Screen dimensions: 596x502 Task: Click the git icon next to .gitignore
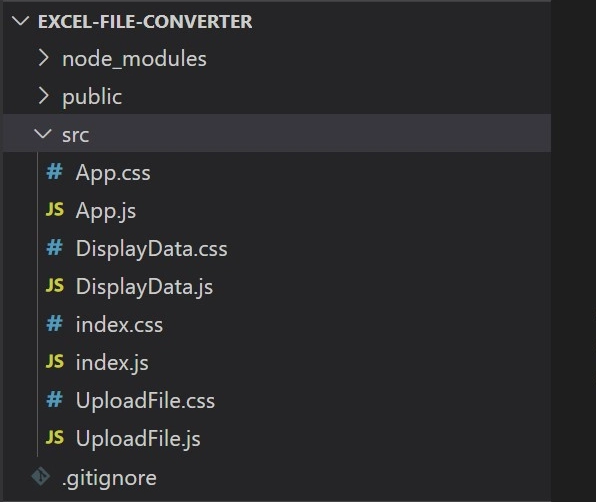(x=41, y=477)
